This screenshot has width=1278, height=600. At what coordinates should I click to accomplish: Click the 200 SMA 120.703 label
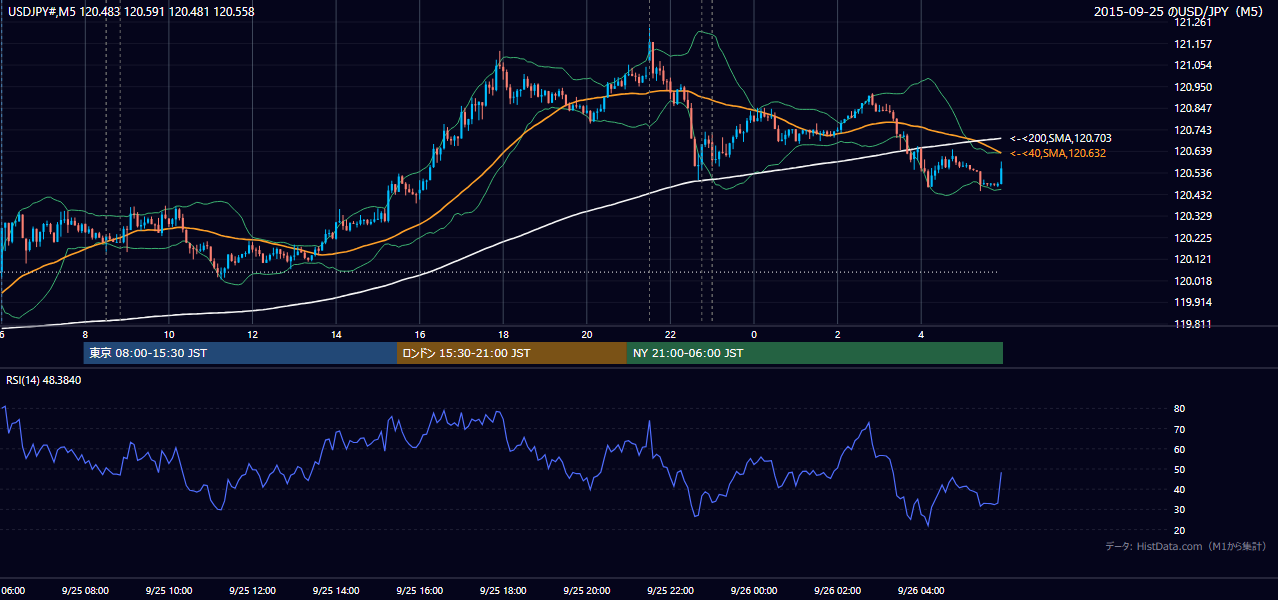tap(1060, 138)
